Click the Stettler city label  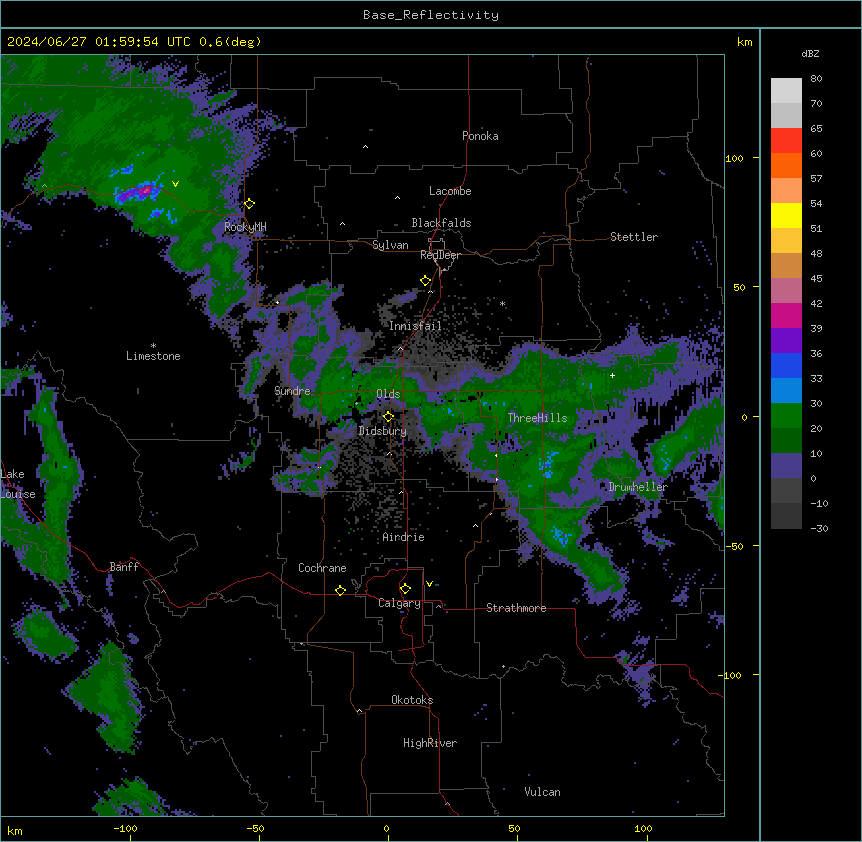[x=634, y=237]
